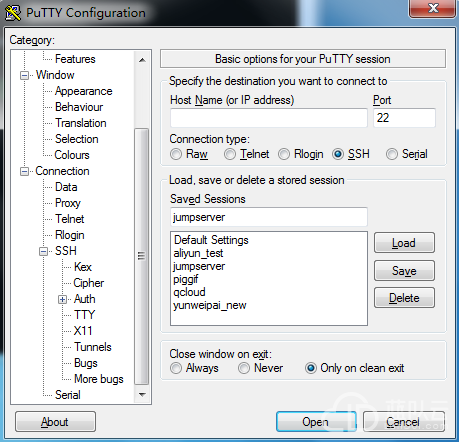This screenshot has width=459, height=442.
Task: Open the Data category
Action: (x=66, y=187)
